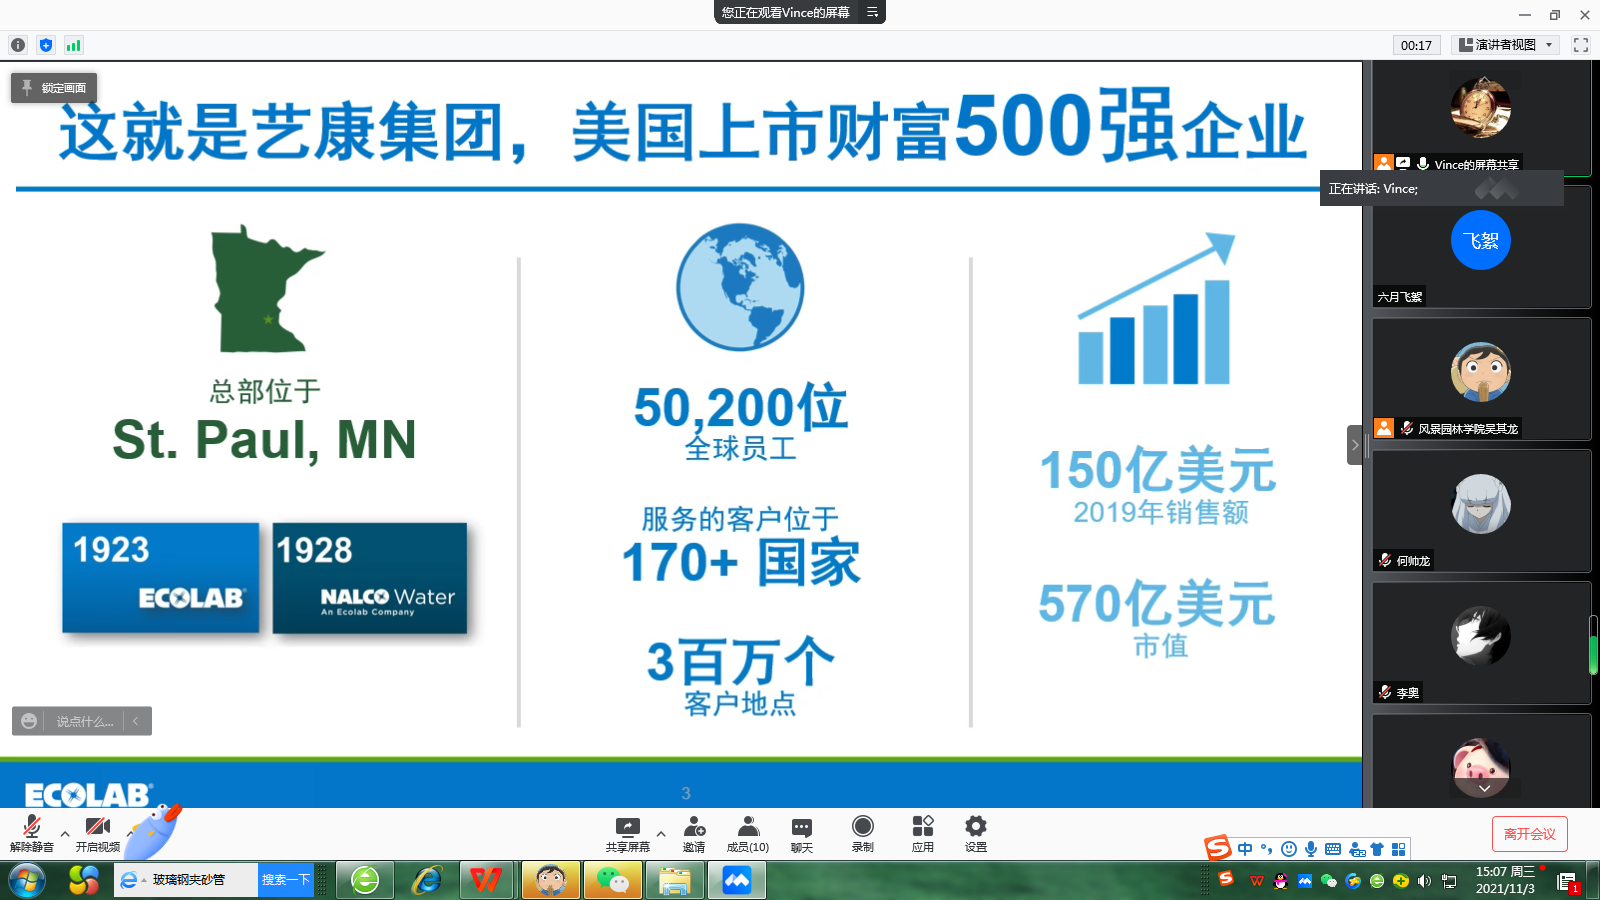The width and height of the screenshot is (1600, 900).
Task: Click 锁定画面 pin screen button
Action: pos(54,88)
